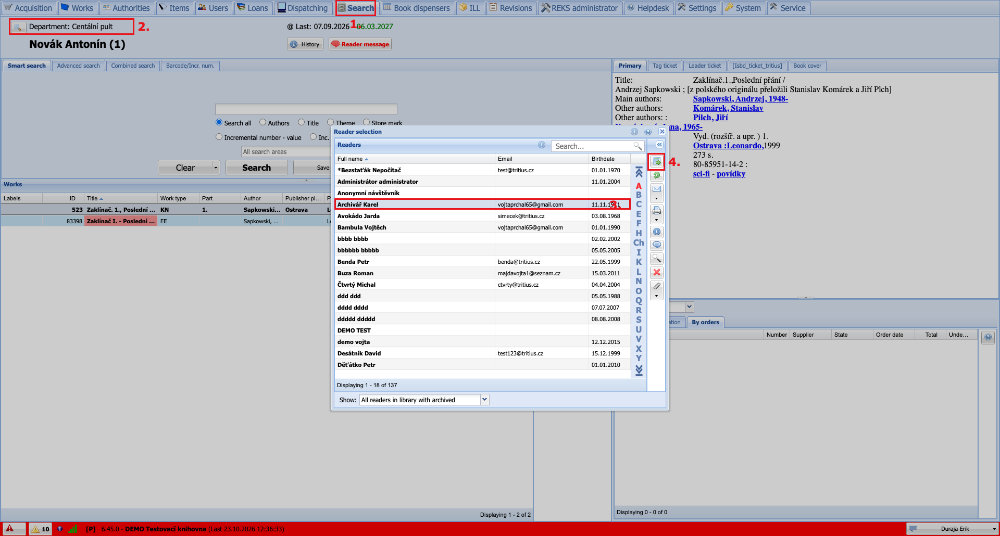Image resolution: width=1000 pixels, height=536 pixels.
Task: Close the Reader selection dialog
Action: click(x=661, y=131)
